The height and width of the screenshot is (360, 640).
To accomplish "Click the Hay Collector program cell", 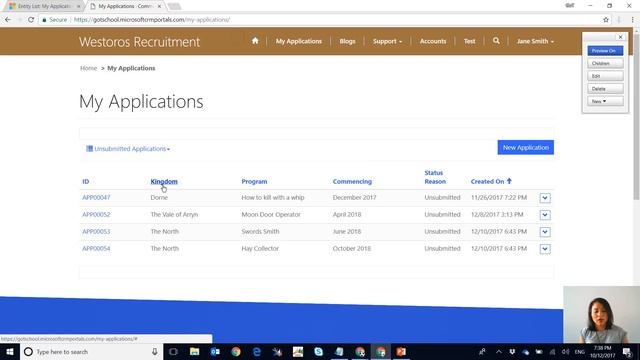I will (x=260, y=248).
